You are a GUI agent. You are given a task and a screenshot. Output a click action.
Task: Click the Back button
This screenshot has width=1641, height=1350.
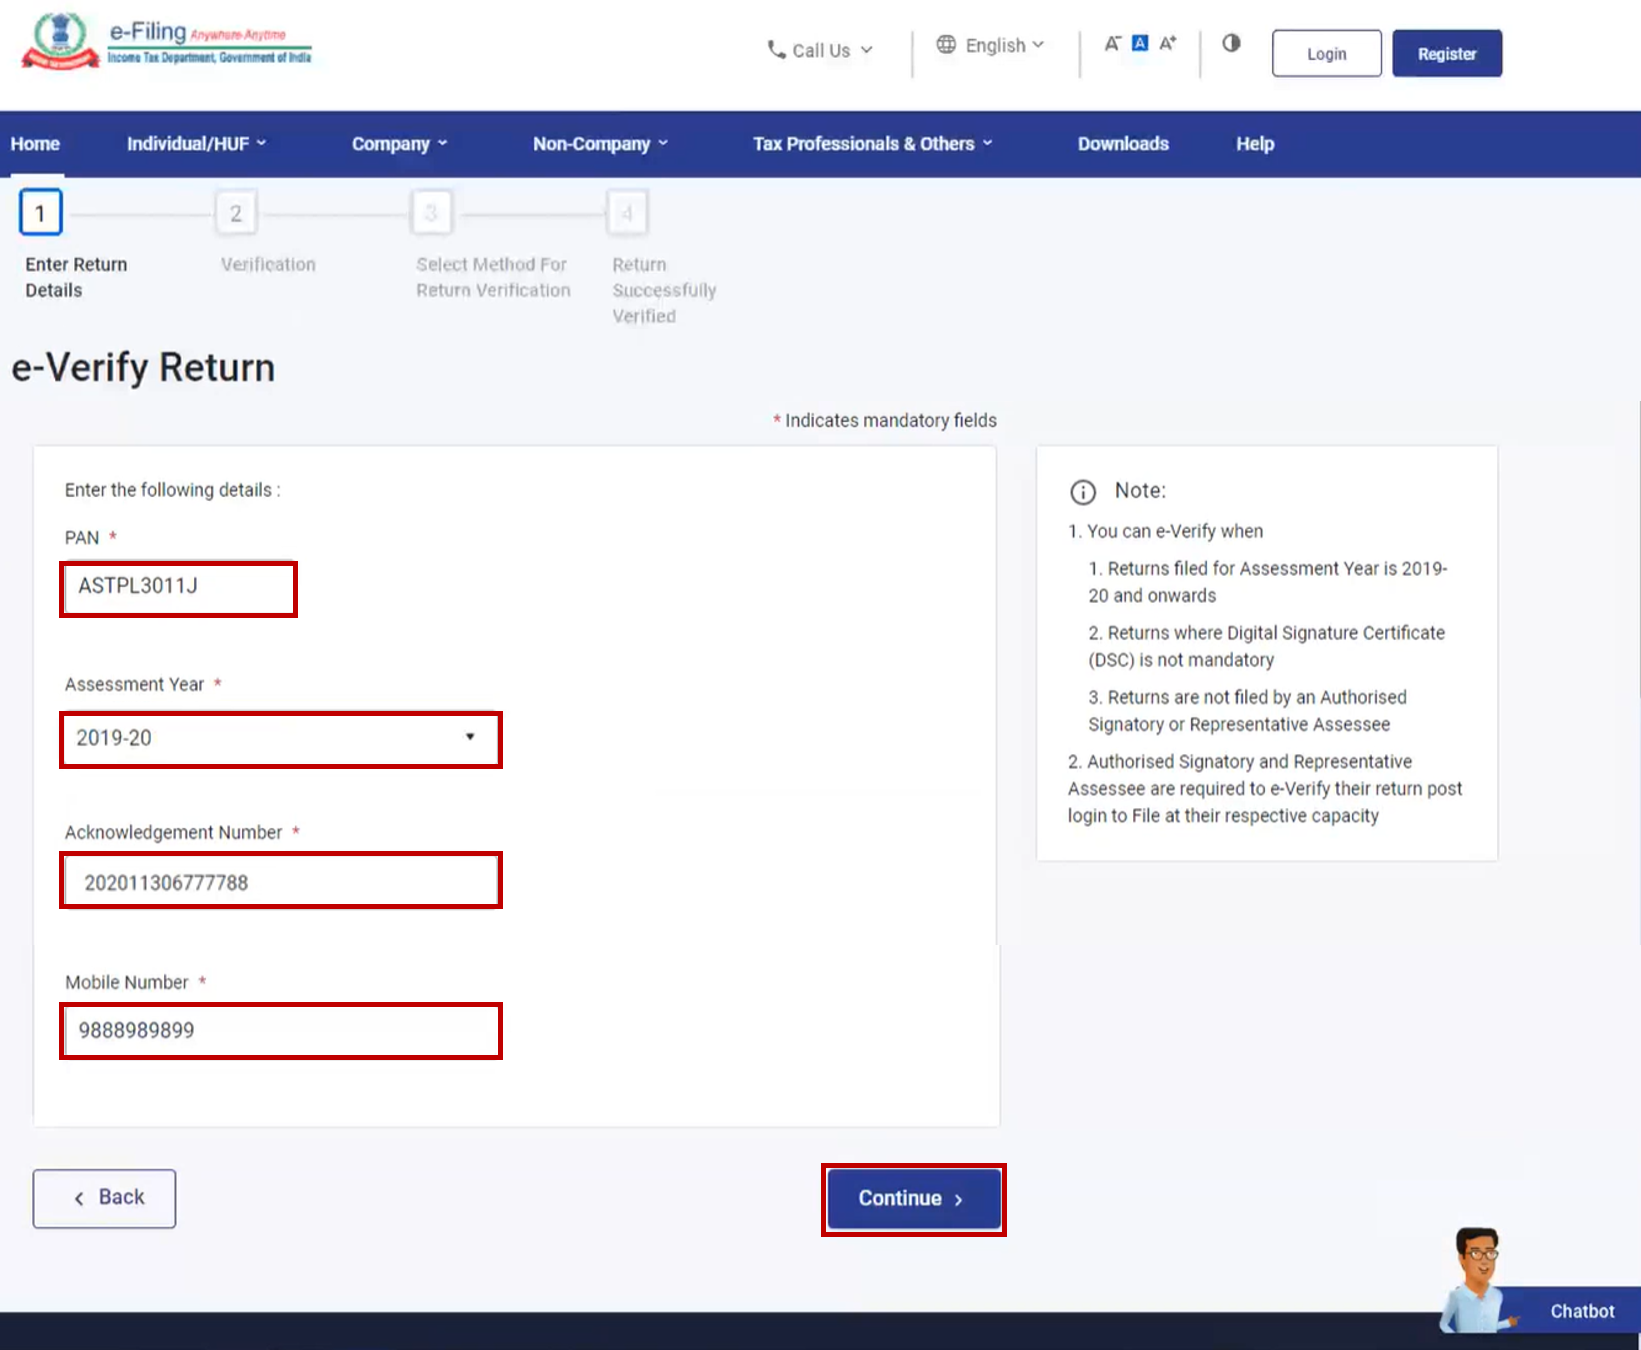click(104, 1197)
